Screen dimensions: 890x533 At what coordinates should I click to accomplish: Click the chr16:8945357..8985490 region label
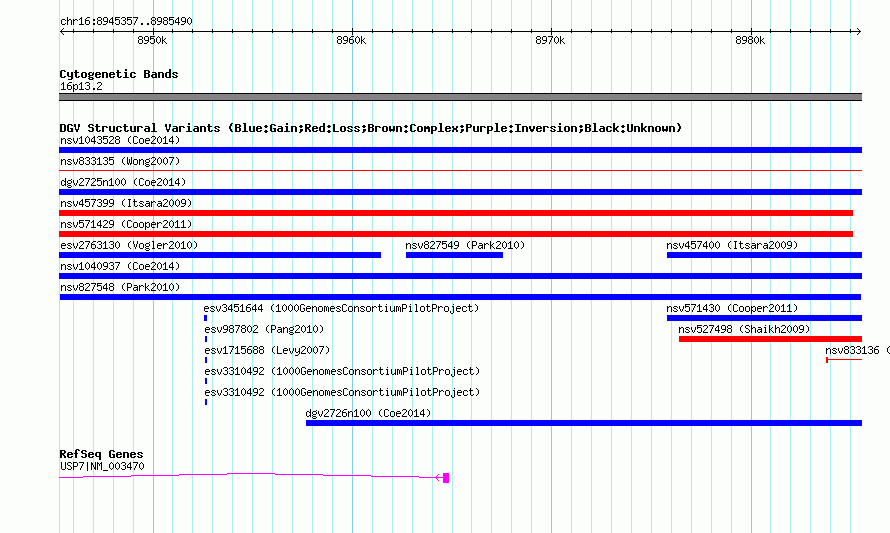point(126,22)
